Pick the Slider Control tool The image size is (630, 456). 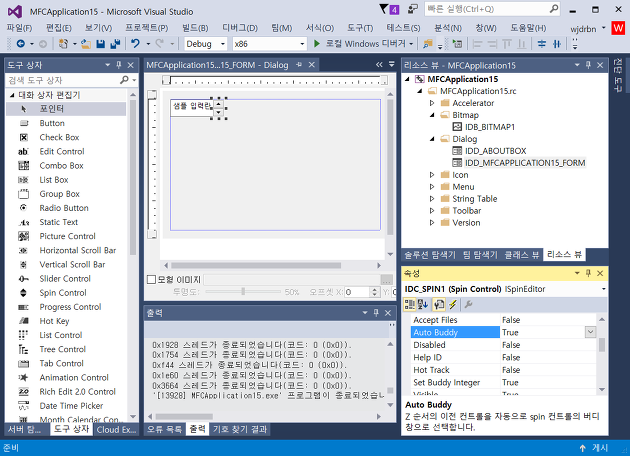65,278
